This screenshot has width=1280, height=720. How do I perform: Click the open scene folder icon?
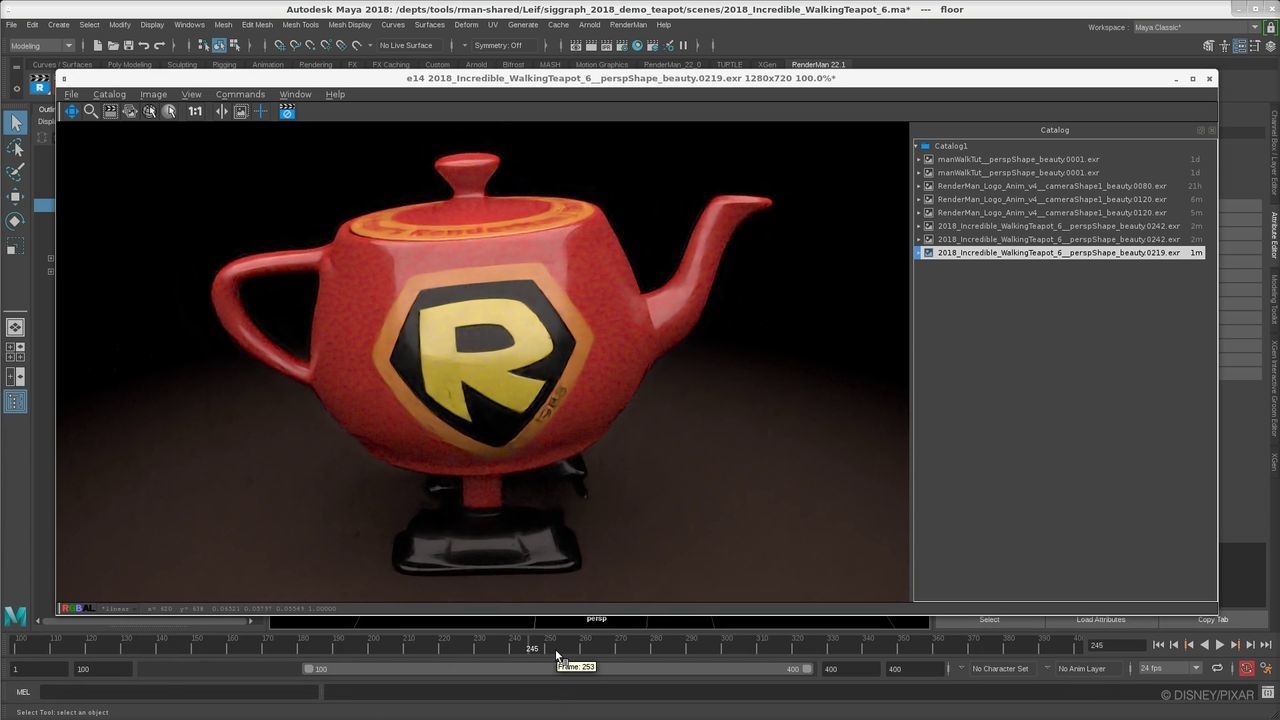coord(113,45)
